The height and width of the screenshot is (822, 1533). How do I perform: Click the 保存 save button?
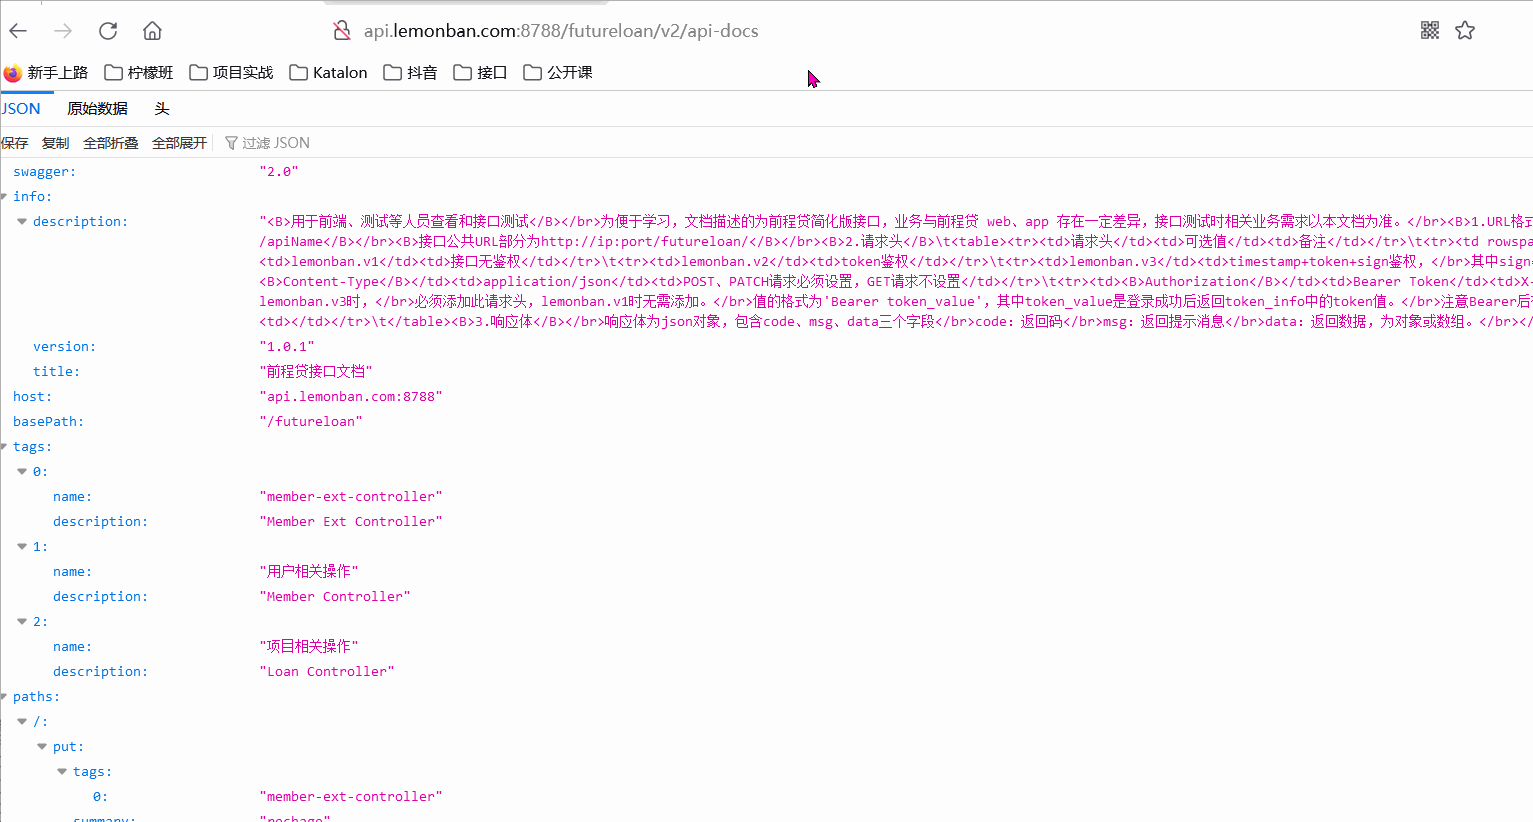(15, 143)
